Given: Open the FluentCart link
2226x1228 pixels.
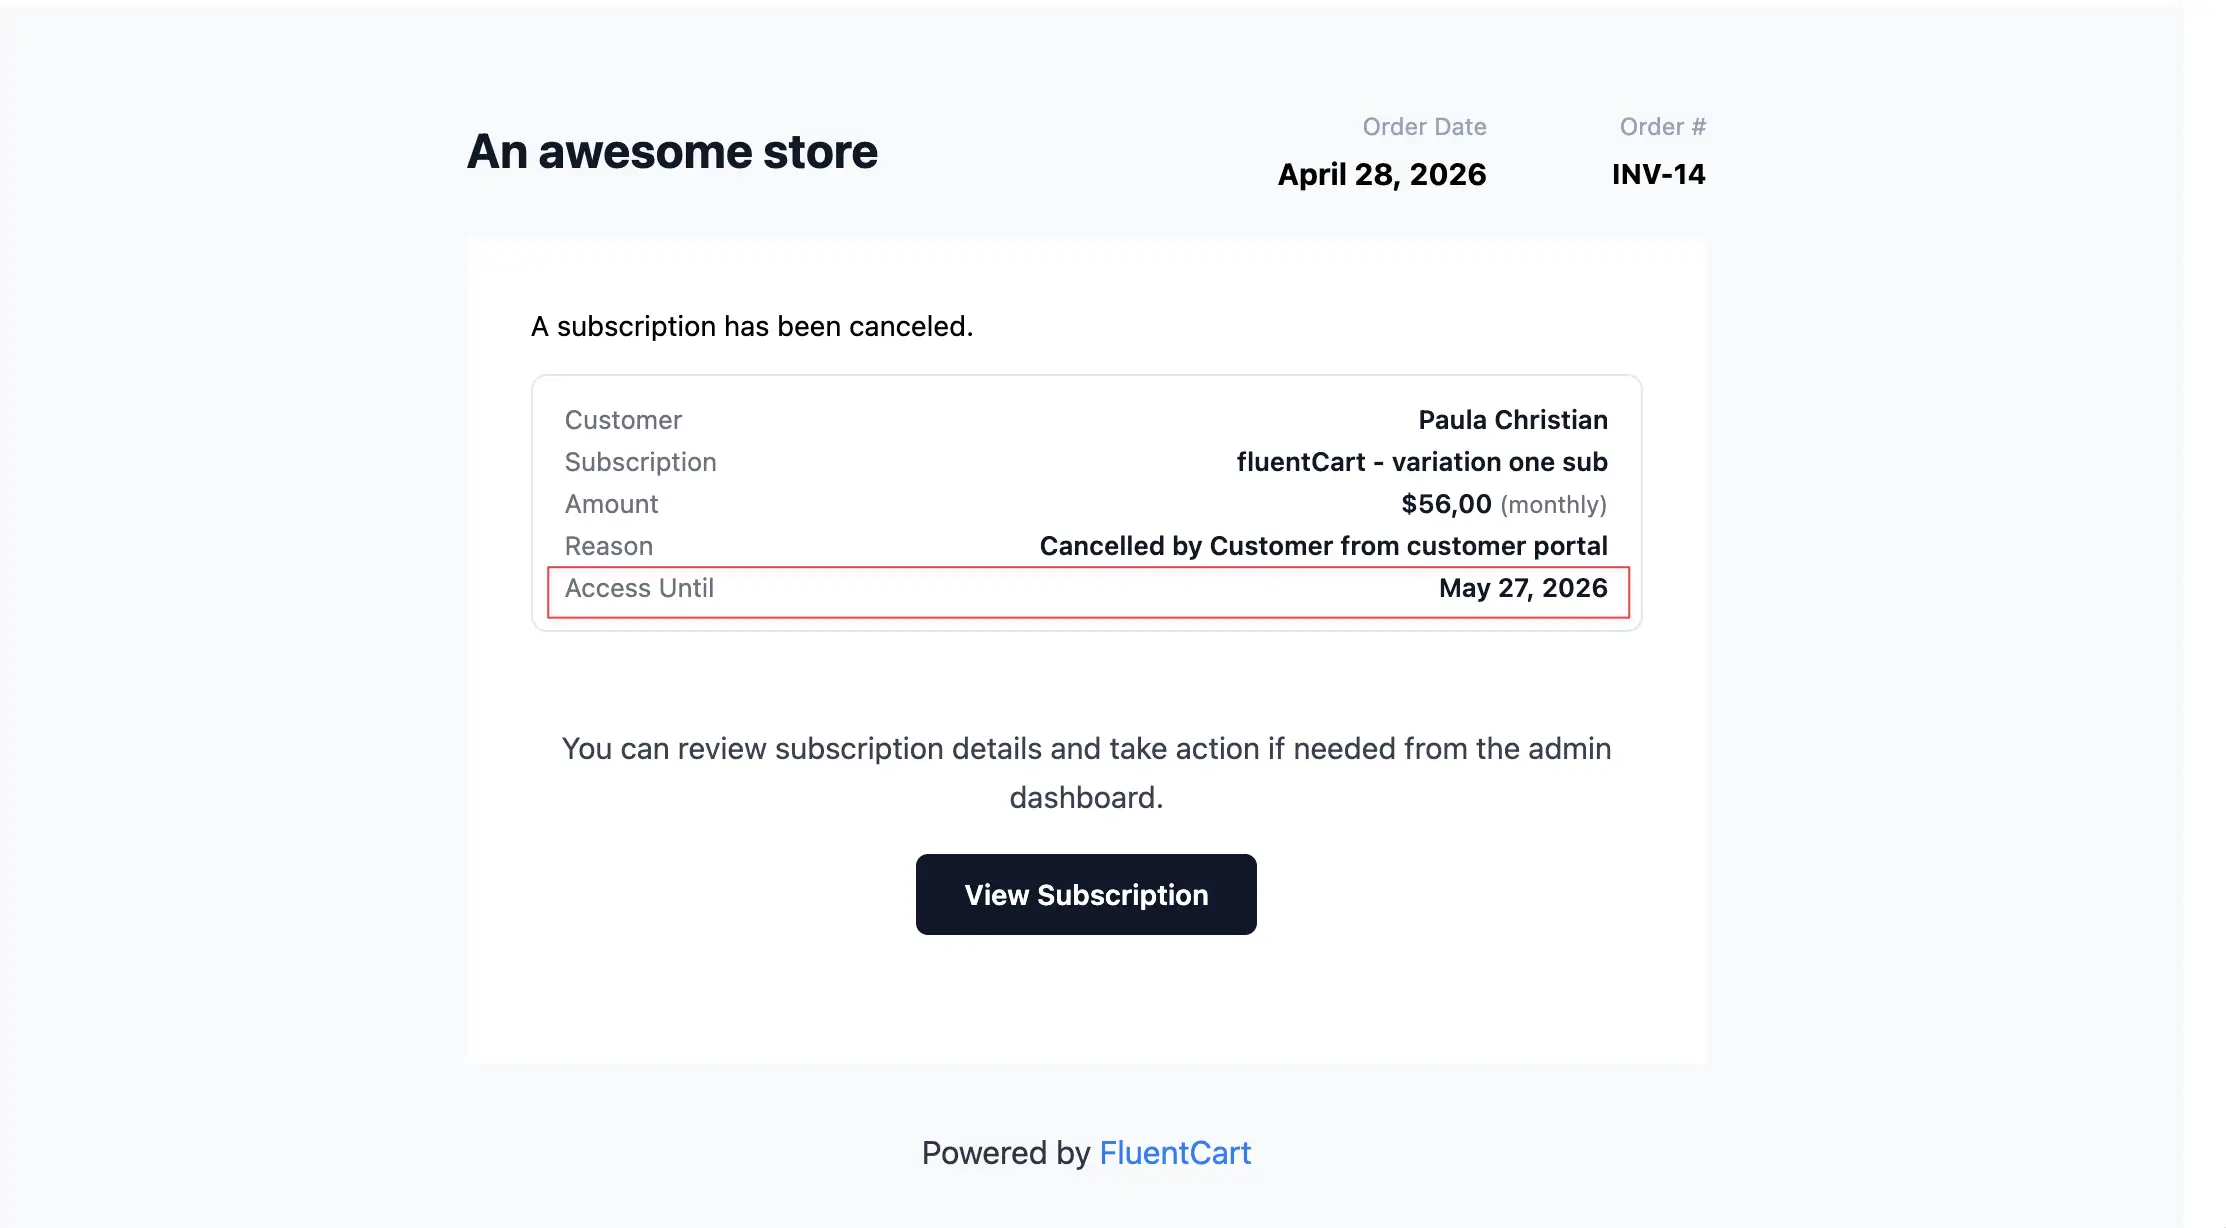Looking at the screenshot, I should [x=1175, y=1152].
